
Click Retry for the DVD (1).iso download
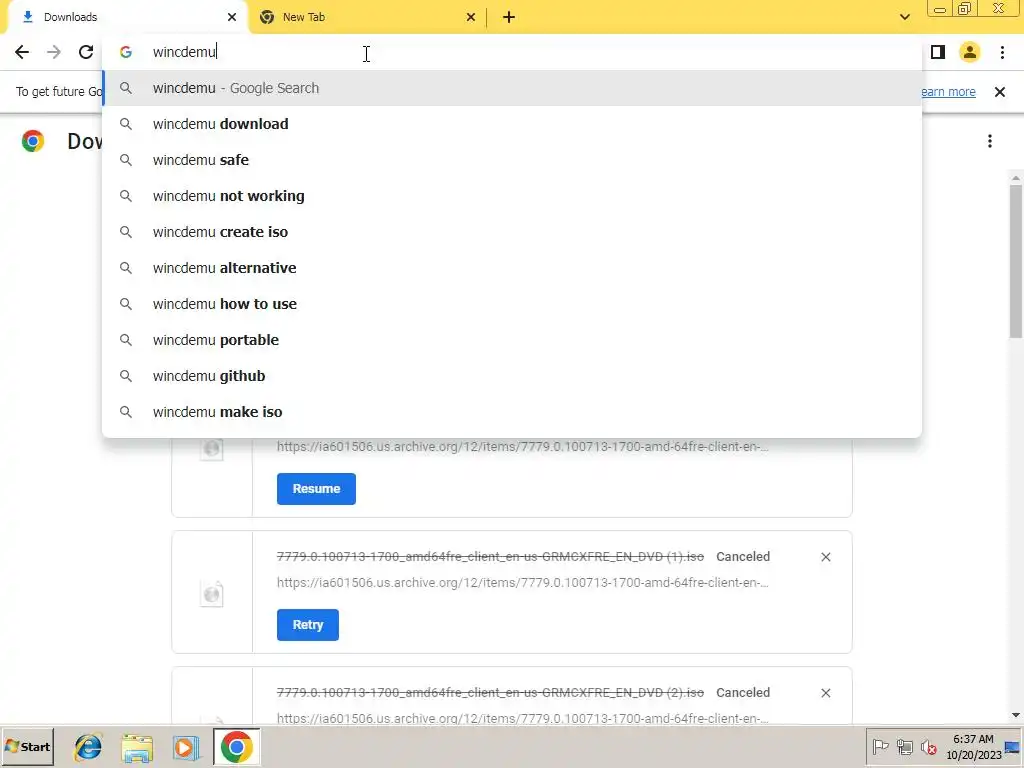(308, 625)
